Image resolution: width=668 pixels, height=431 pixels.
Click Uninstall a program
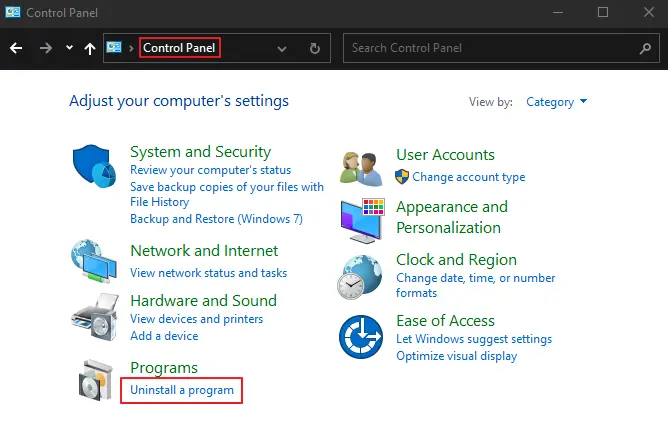coord(182,390)
